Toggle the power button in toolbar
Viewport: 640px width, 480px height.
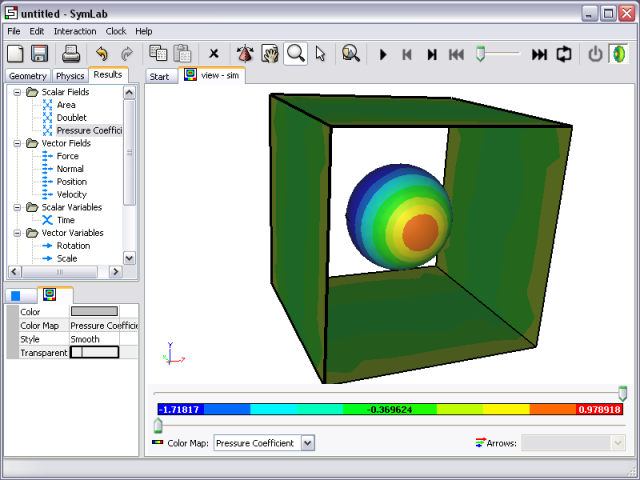[x=595, y=54]
